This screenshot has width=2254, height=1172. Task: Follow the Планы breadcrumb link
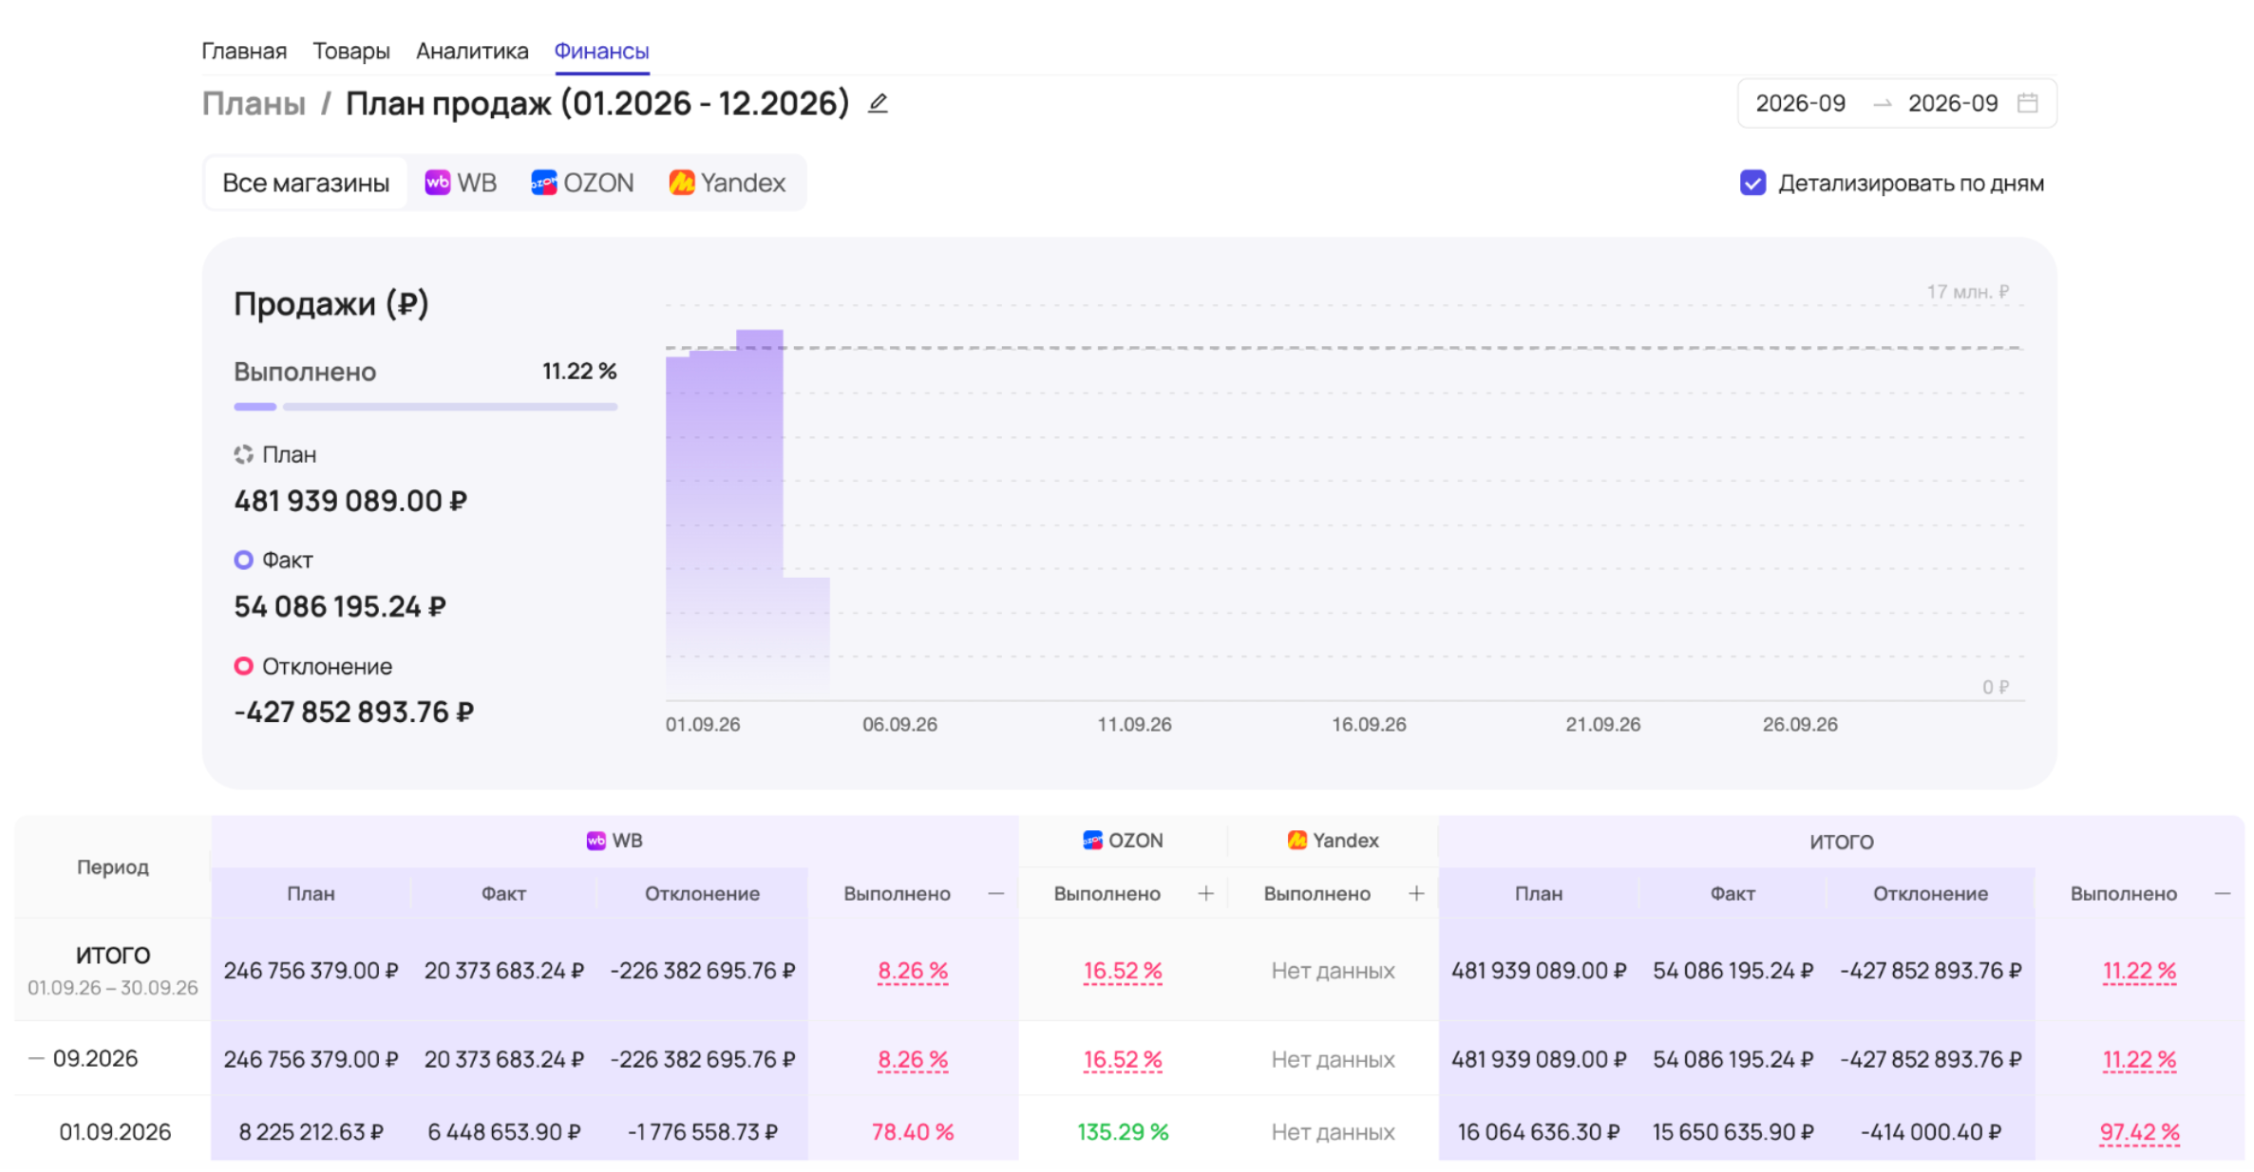tap(254, 103)
